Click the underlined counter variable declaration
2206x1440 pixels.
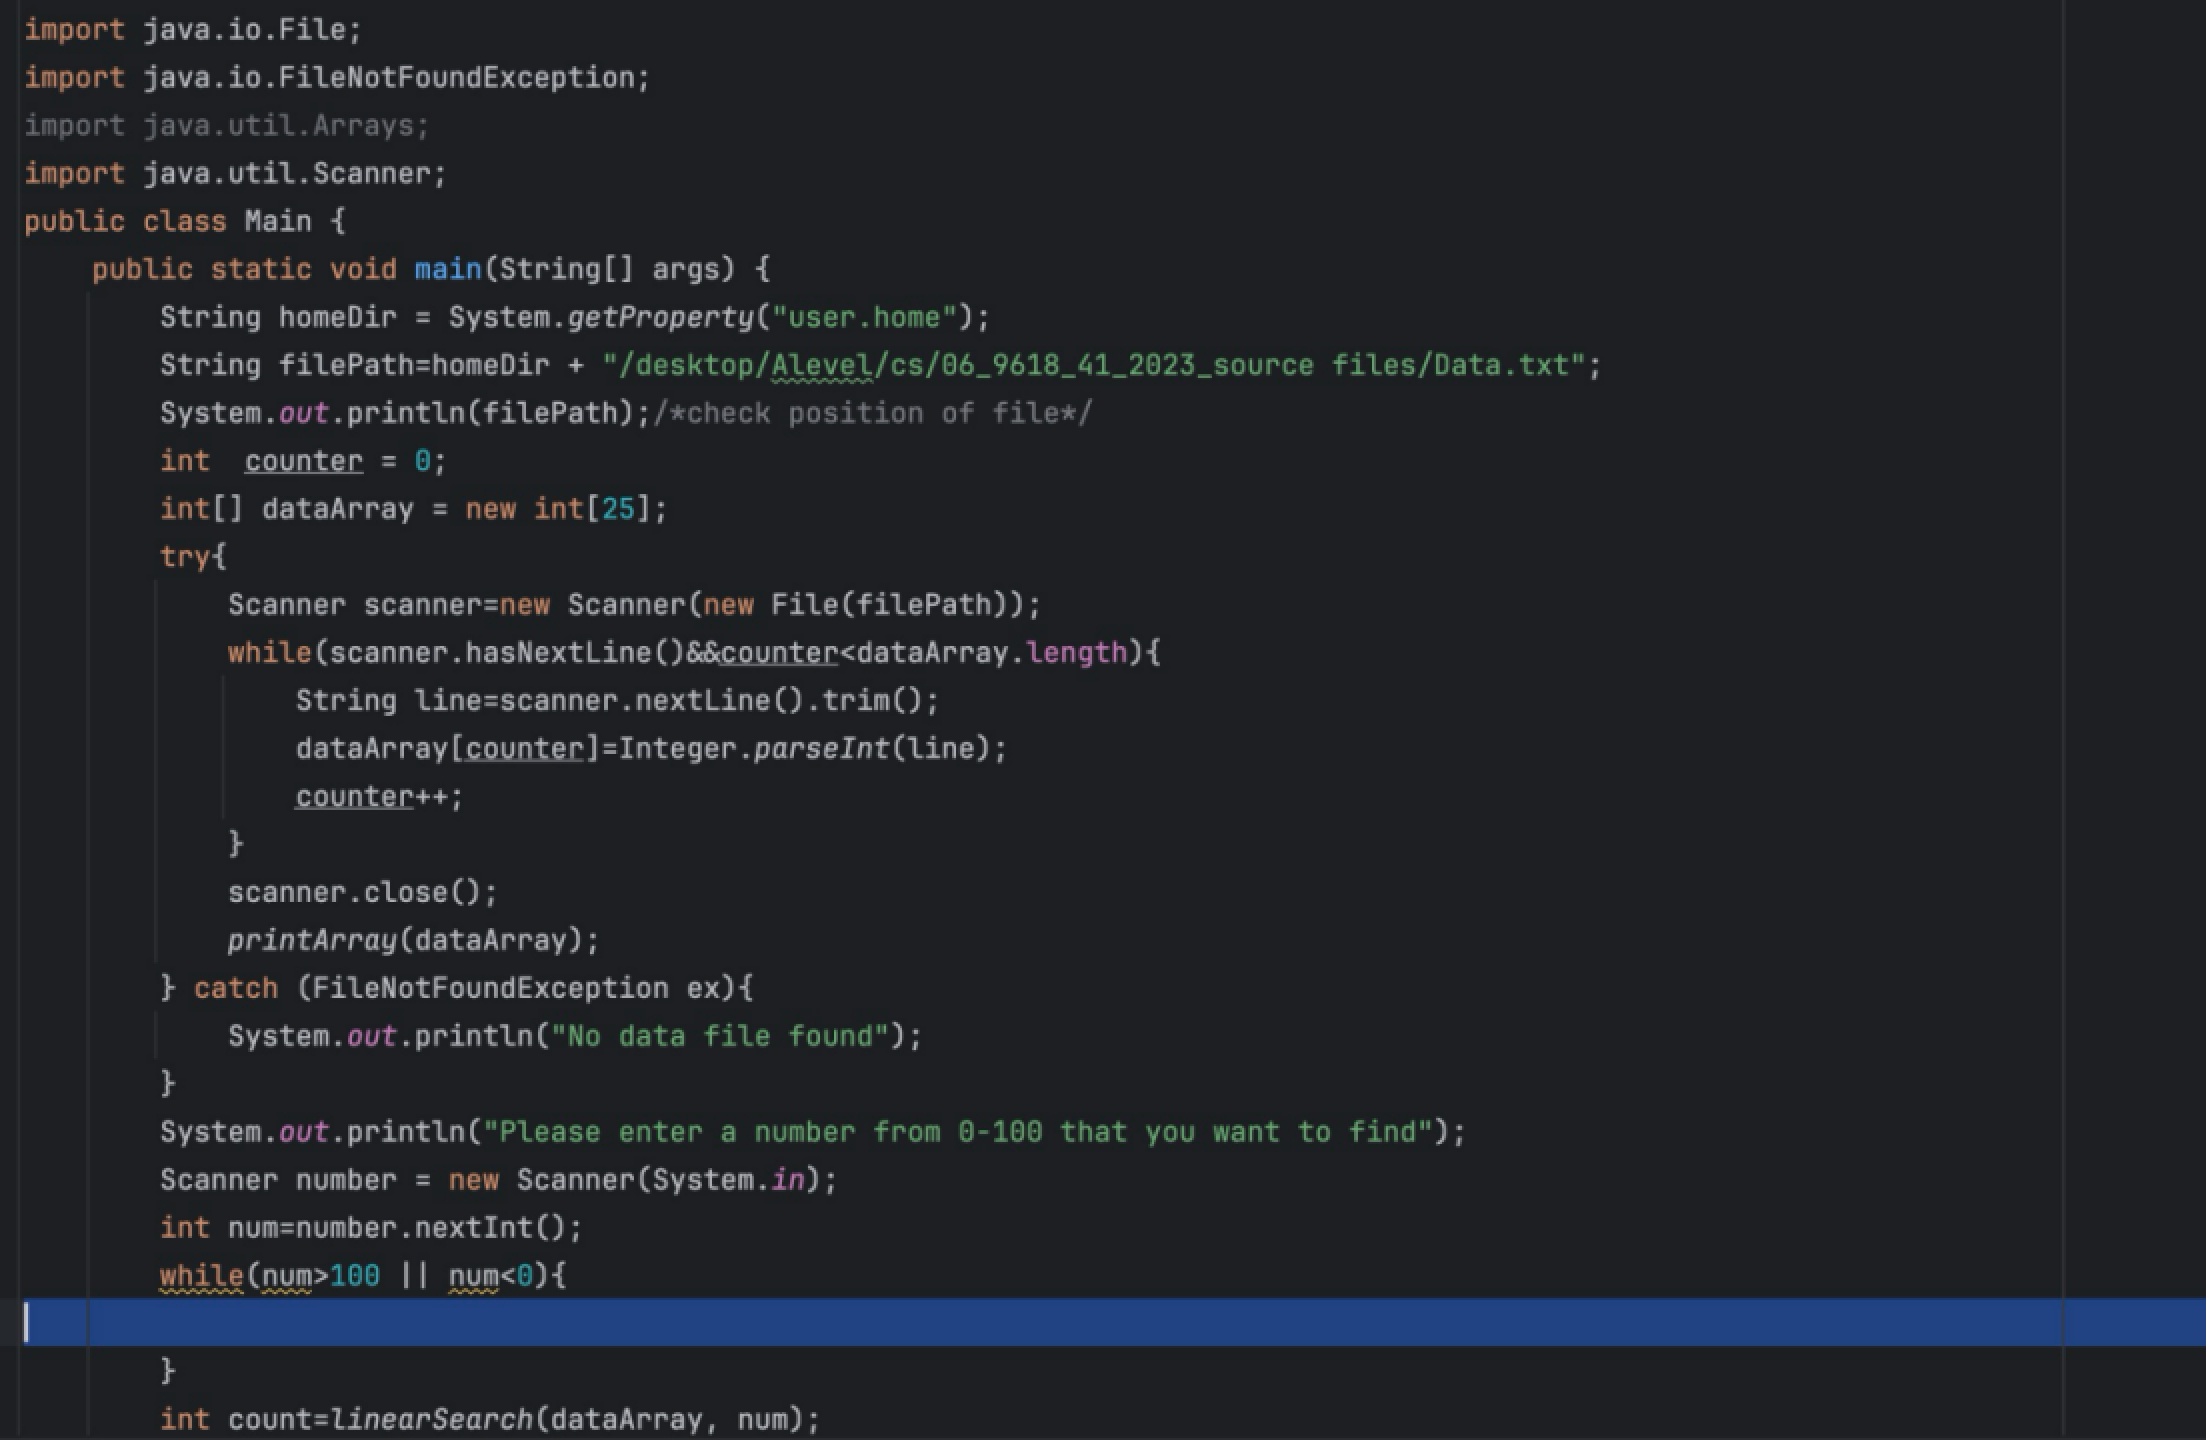(x=303, y=462)
